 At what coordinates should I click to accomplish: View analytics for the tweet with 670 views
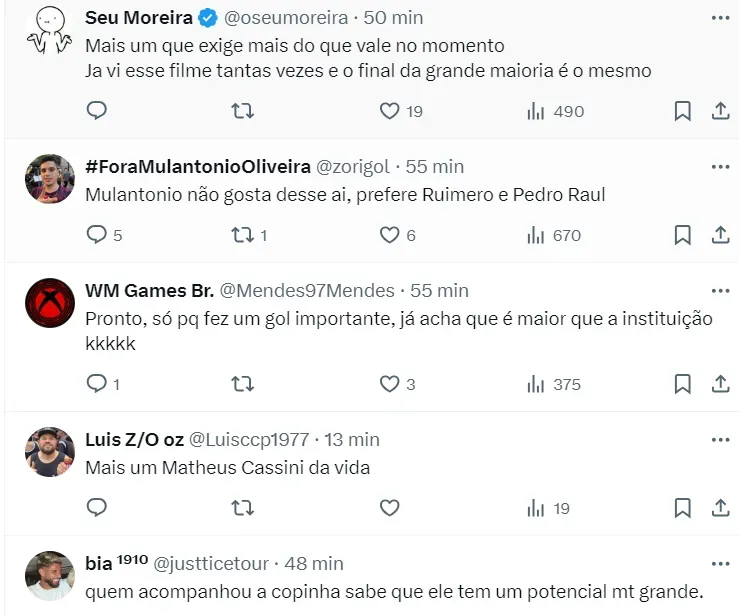554,235
